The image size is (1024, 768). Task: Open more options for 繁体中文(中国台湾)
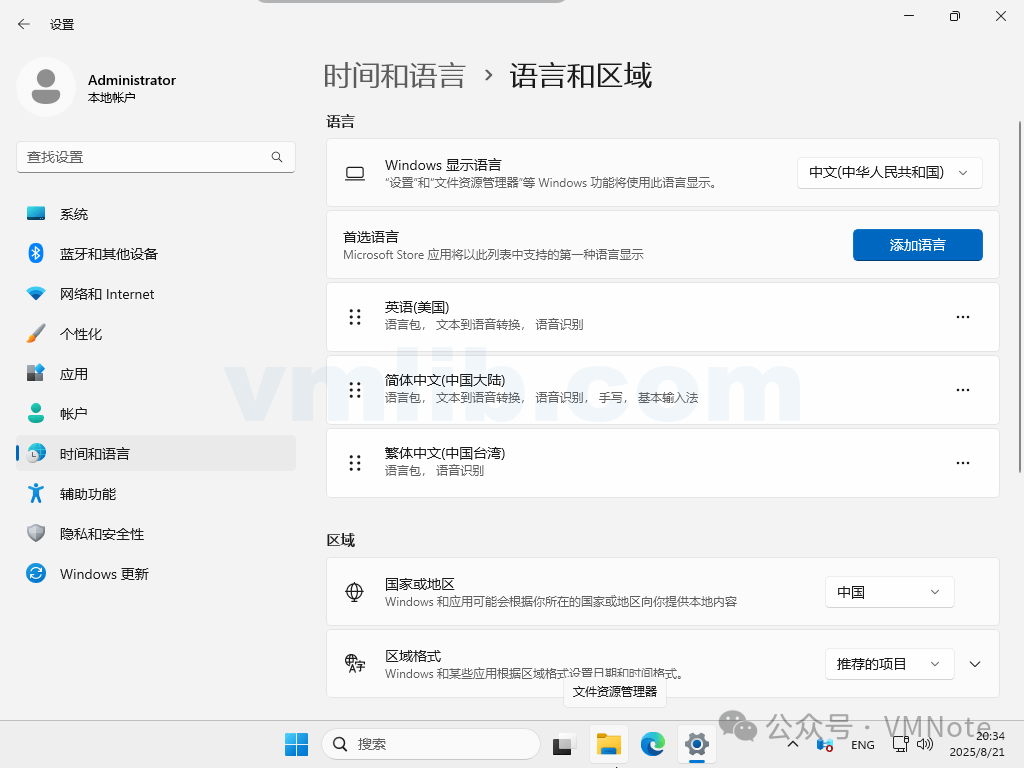point(962,463)
